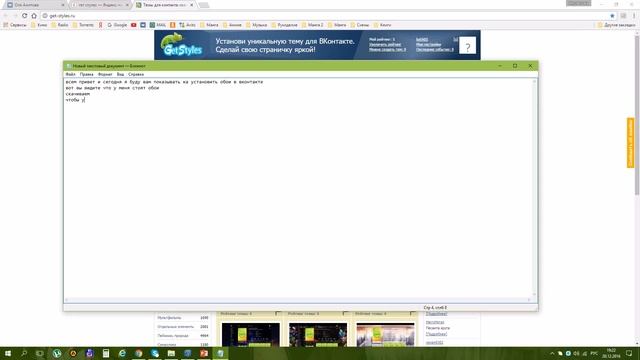The height and width of the screenshot is (360, 640).
Task: Open the YouTube bookmark icon
Action: (133, 25)
